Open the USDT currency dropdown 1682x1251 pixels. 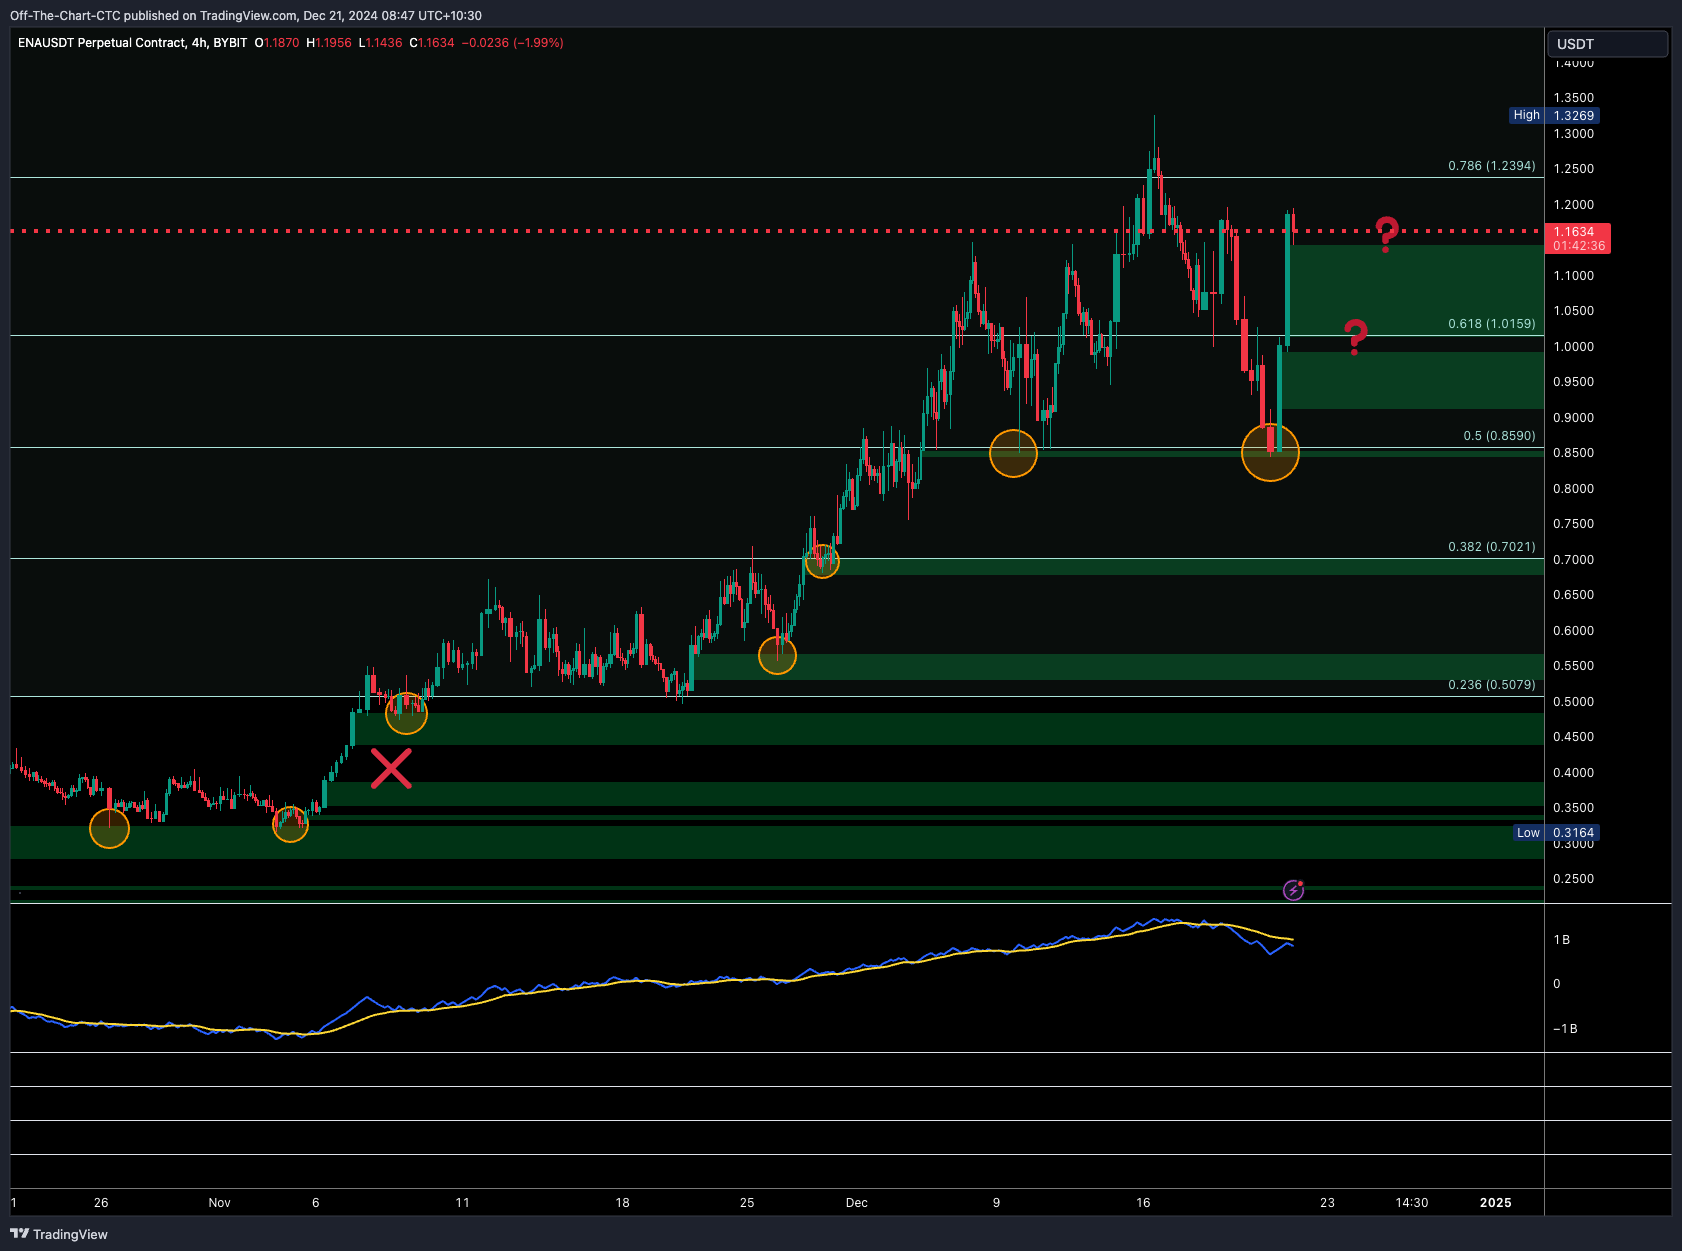1608,44
